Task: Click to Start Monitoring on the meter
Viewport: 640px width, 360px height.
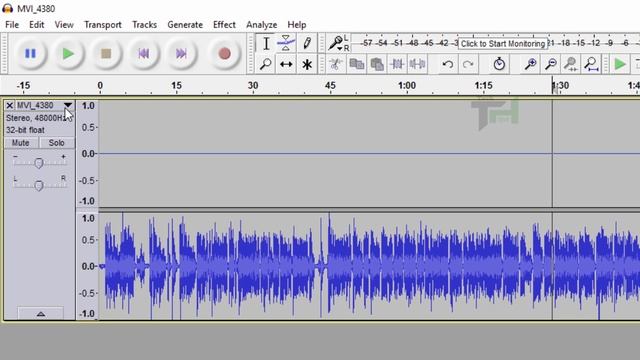Action: click(502, 44)
